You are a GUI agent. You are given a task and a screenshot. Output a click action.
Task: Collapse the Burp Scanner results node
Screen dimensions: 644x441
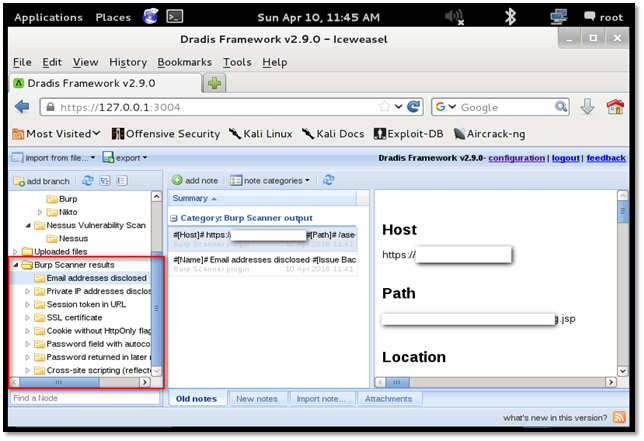16,265
